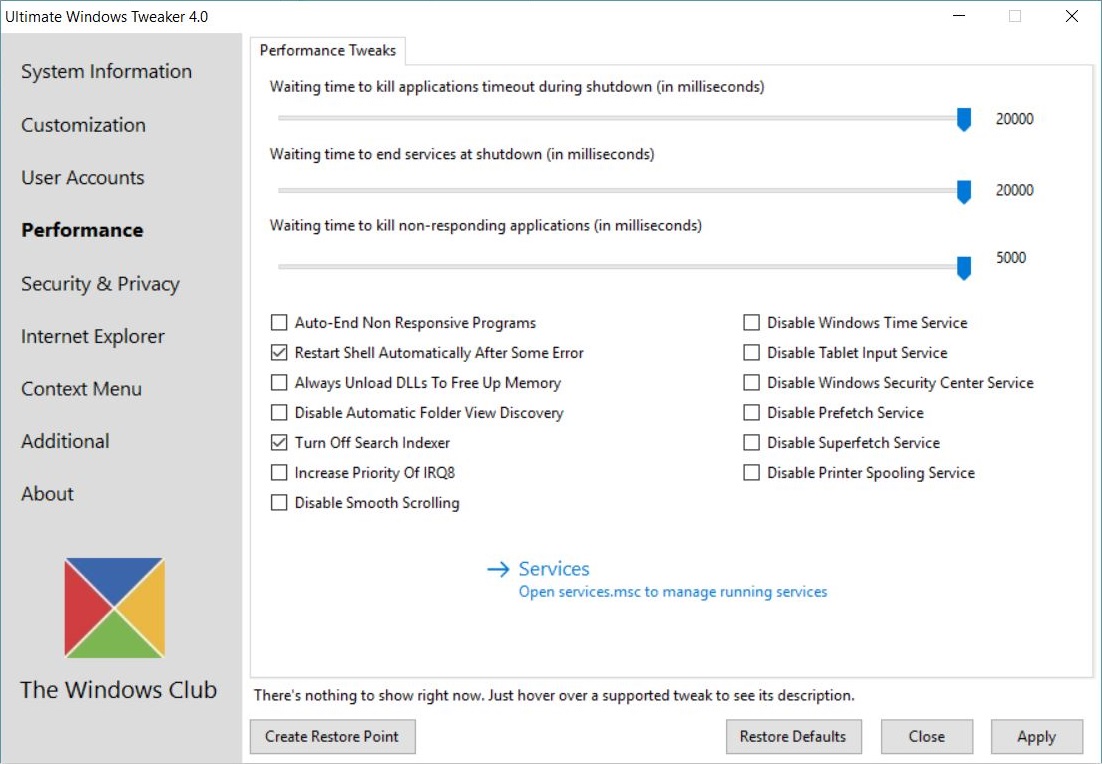Check Always Unload DLLs To Free Up Memory
The height and width of the screenshot is (764, 1102).
279,383
